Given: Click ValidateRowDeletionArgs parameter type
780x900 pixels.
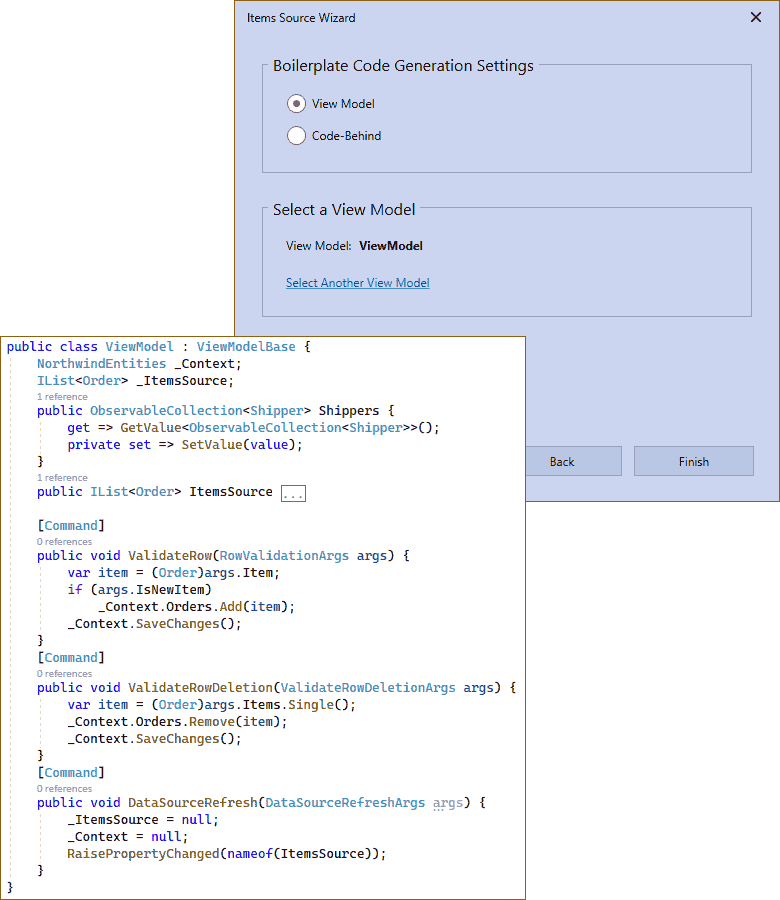Looking at the screenshot, I should click(368, 688).
